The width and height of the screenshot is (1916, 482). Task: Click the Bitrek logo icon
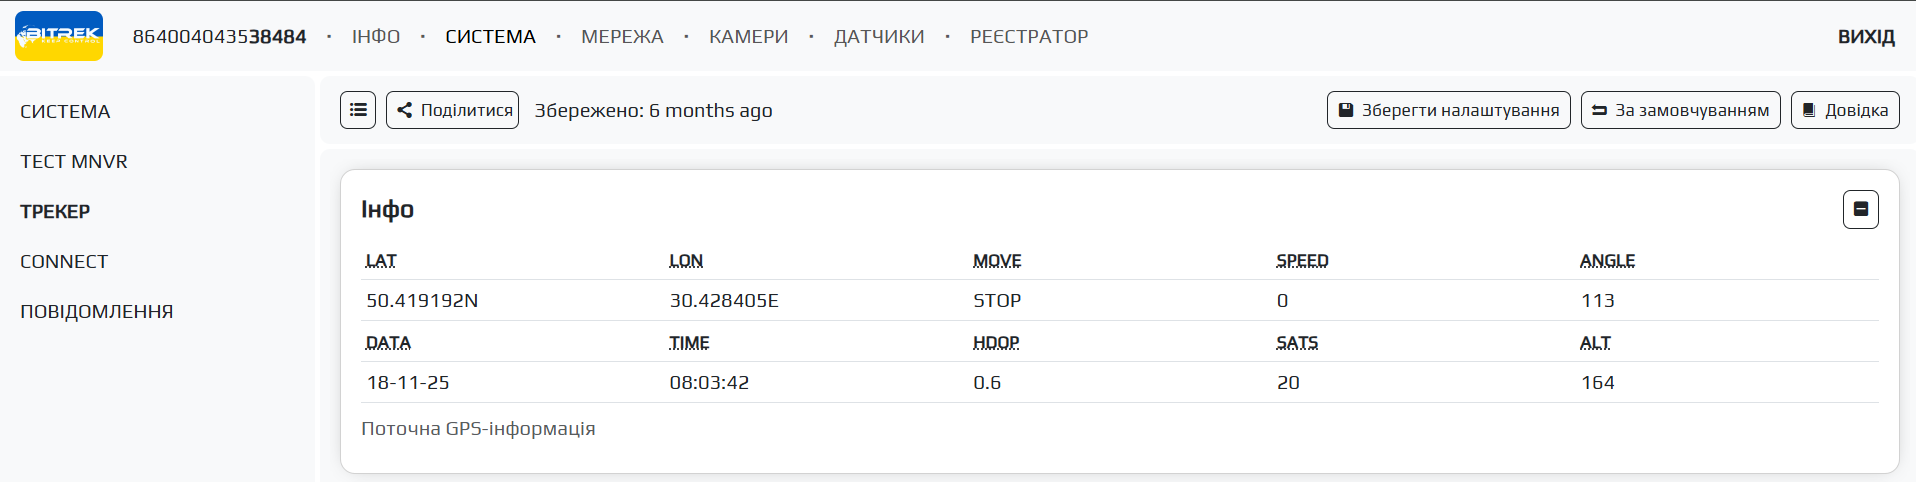click(59, 36)
